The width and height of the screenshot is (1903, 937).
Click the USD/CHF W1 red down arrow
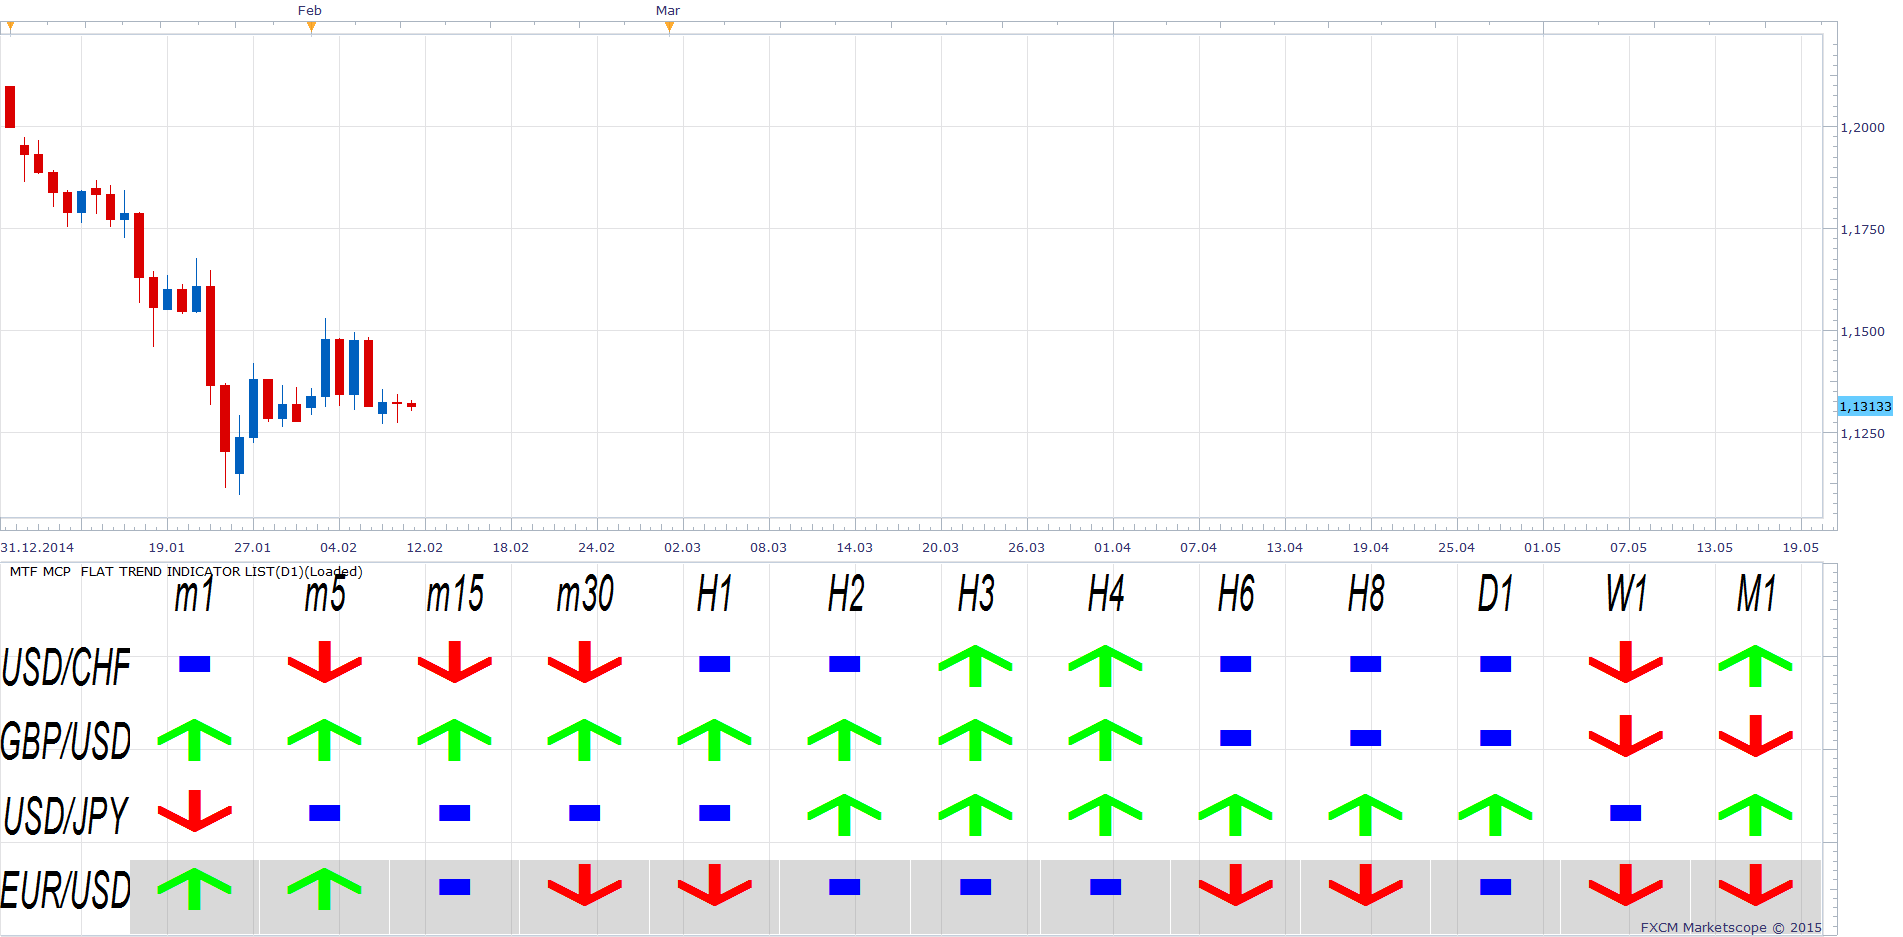point(1625,662)
